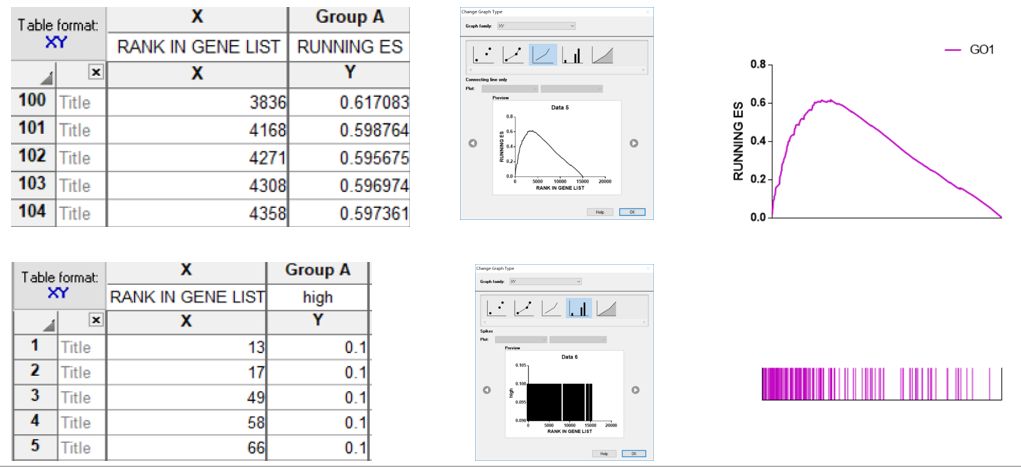Toggle the x box in the high table
Image resolution: width=1021 pixels, height=468 pixels.
tap(96, 320)
